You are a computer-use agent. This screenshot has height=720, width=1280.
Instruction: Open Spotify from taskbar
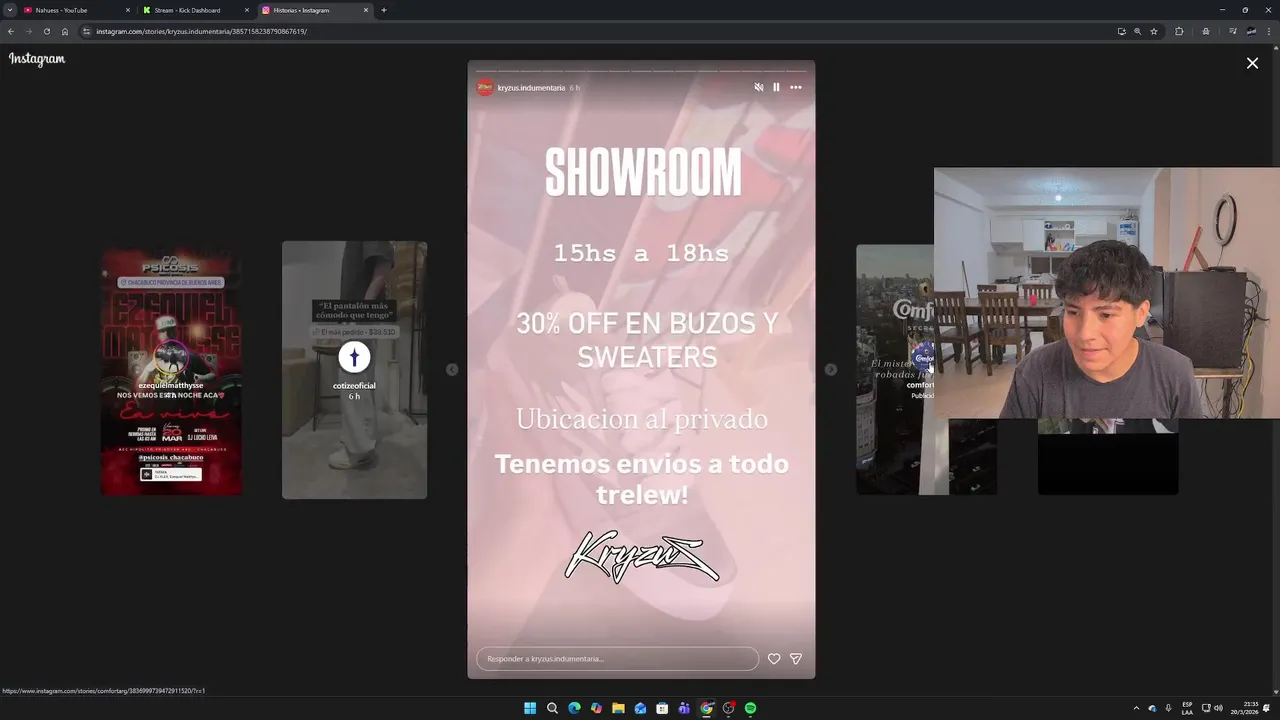click(x=750, y=708)
